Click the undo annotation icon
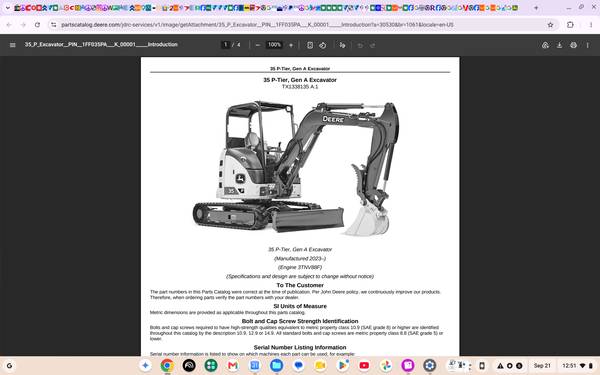The width and height of the screenshot is (600, 375). (360, 45)
